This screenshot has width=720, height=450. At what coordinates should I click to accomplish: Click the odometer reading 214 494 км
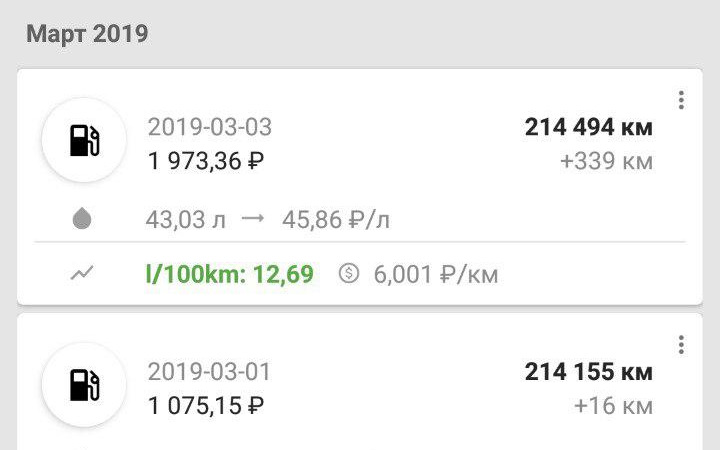pos(588,127)
